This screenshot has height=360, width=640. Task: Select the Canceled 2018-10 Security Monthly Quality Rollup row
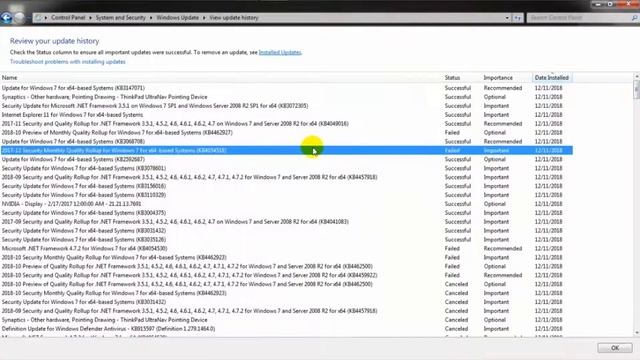click(x=287, y=293)
